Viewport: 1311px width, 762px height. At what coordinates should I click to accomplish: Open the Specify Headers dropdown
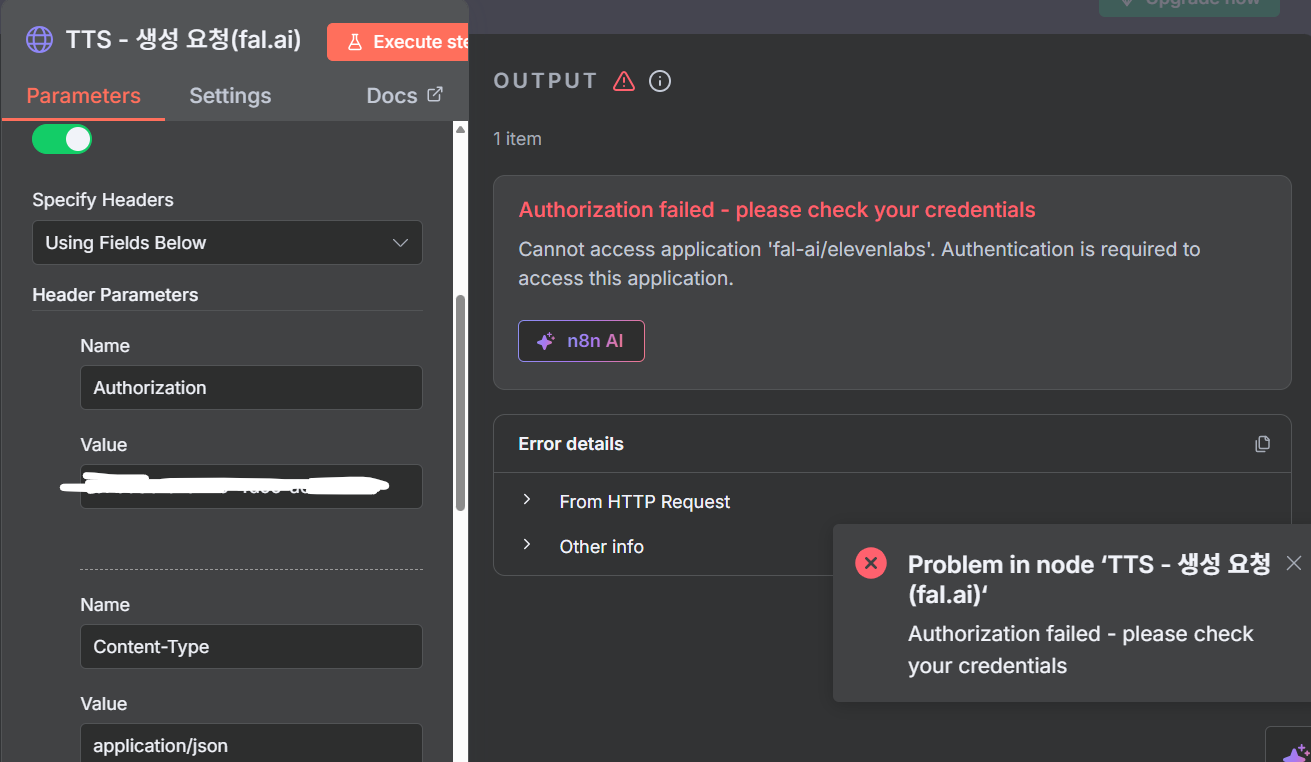(x=227, y=243)
